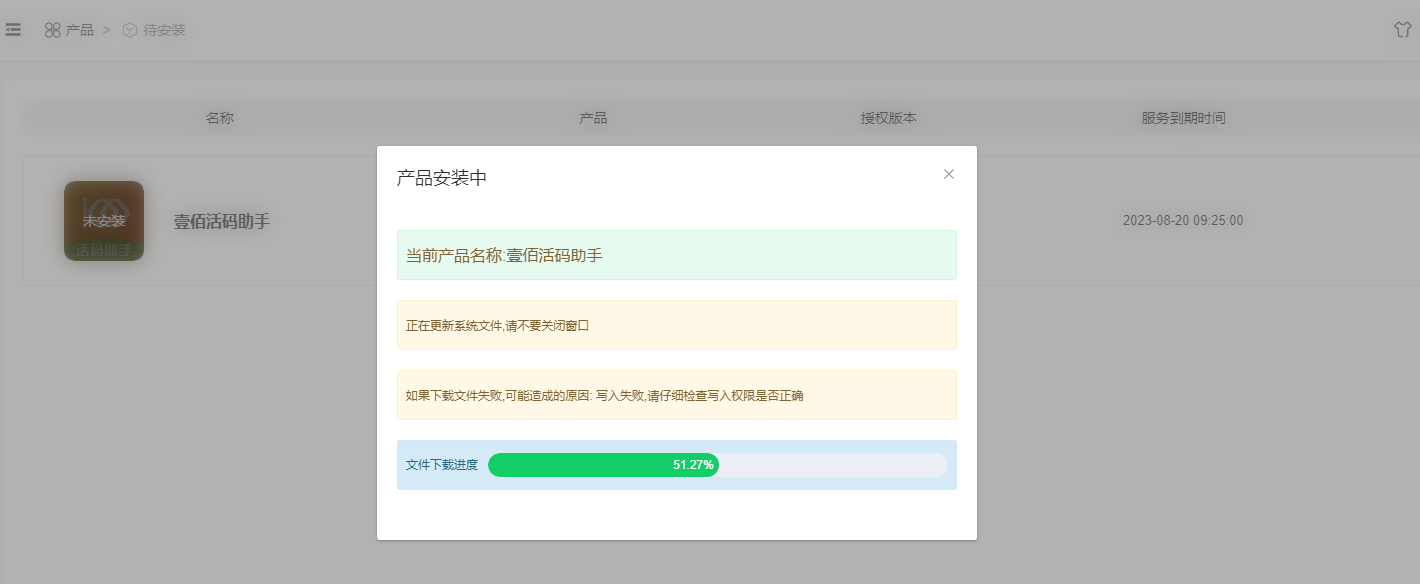Click the 当前产品名称 green notice
1420x584 pixels.
click(677, 255)
